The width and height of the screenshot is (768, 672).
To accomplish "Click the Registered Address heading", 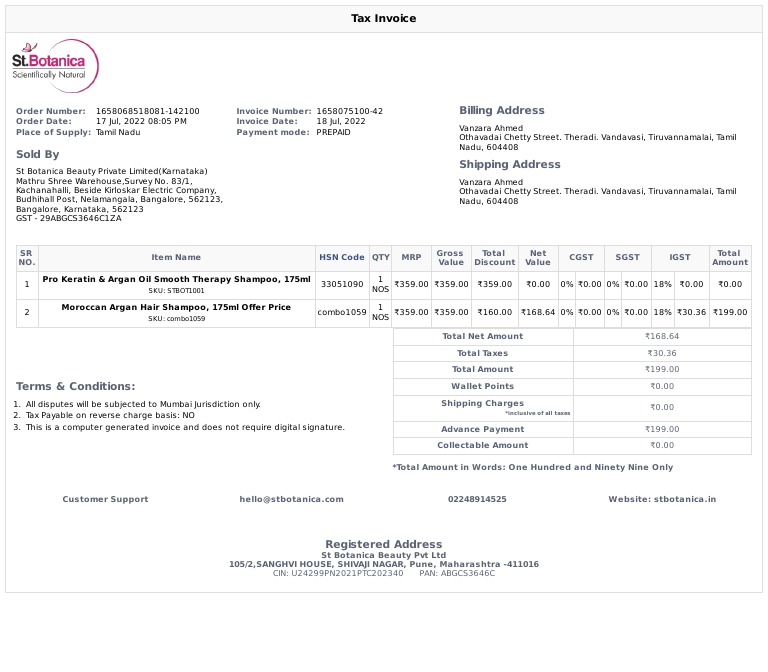I will point(383,545).
